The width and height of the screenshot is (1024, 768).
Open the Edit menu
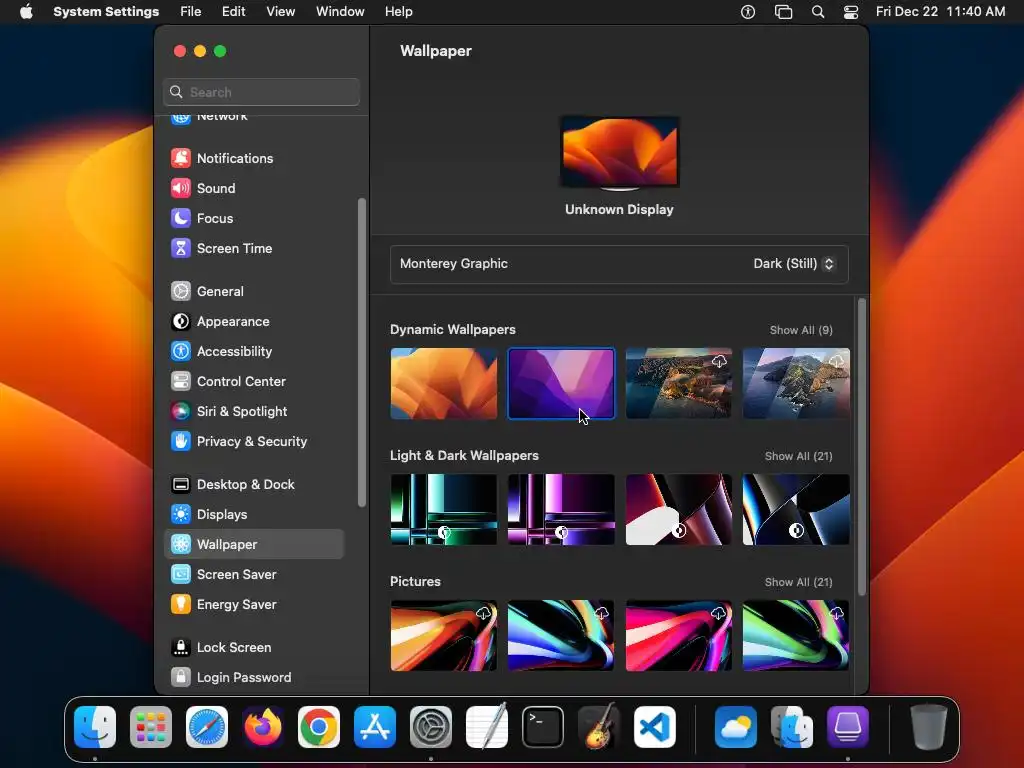[x=234, y=12]
